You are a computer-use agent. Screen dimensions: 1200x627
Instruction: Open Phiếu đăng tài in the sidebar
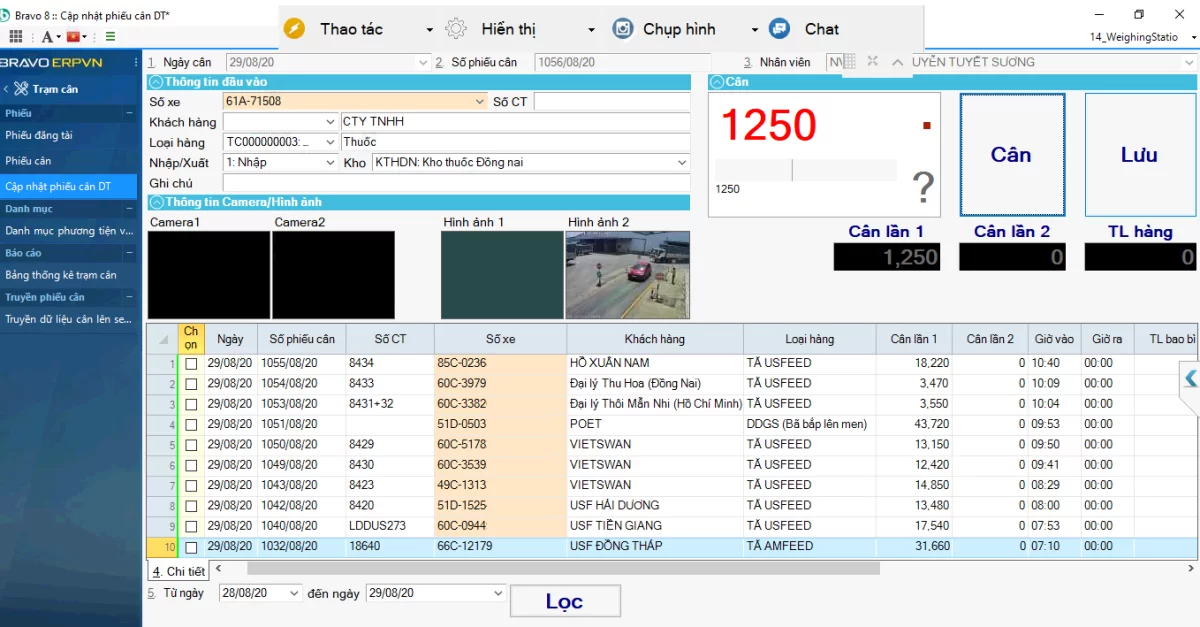(39, 135)
